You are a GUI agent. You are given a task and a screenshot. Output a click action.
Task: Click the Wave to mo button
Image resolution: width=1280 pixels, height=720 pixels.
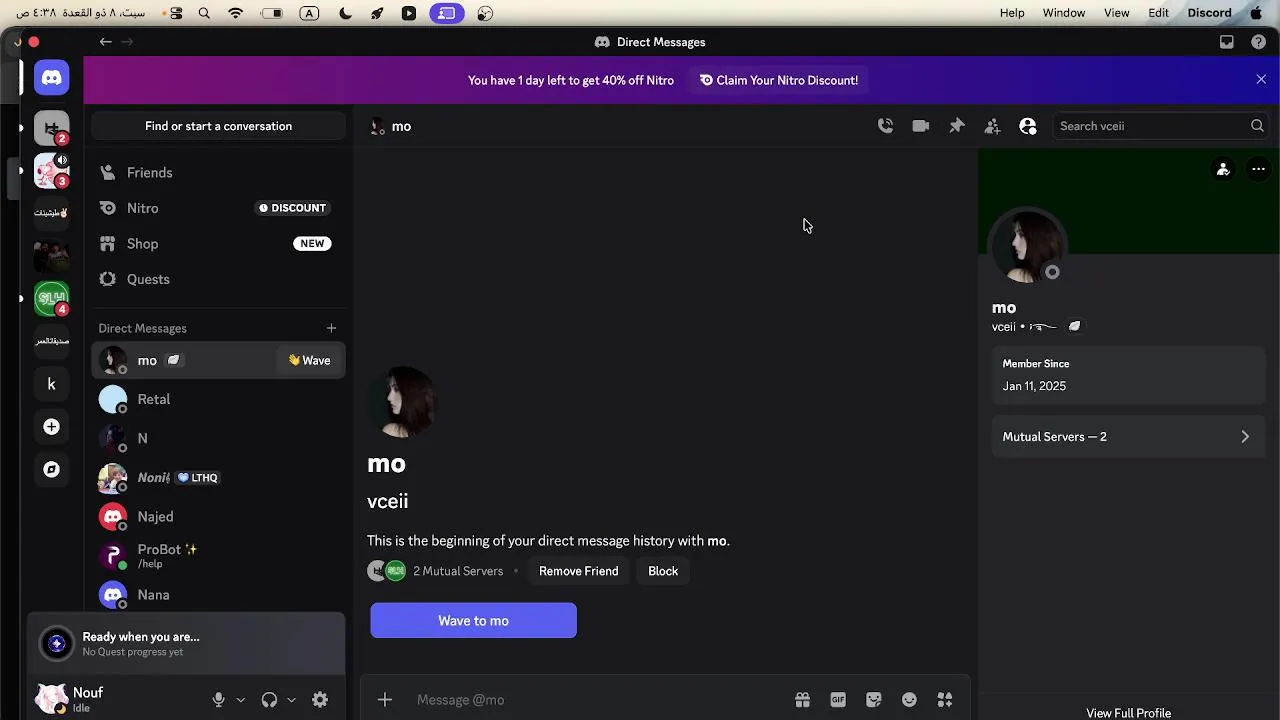click(x=473, y=621)
